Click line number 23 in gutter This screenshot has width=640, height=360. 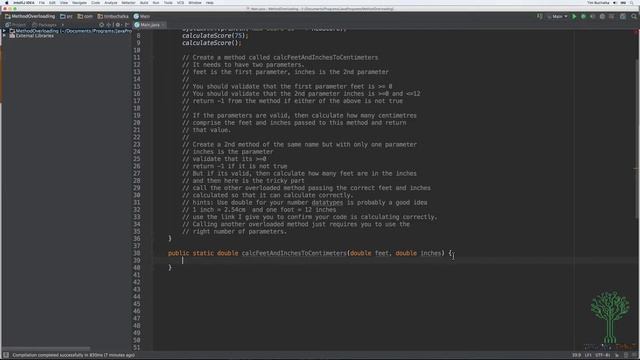coord(136,144)
